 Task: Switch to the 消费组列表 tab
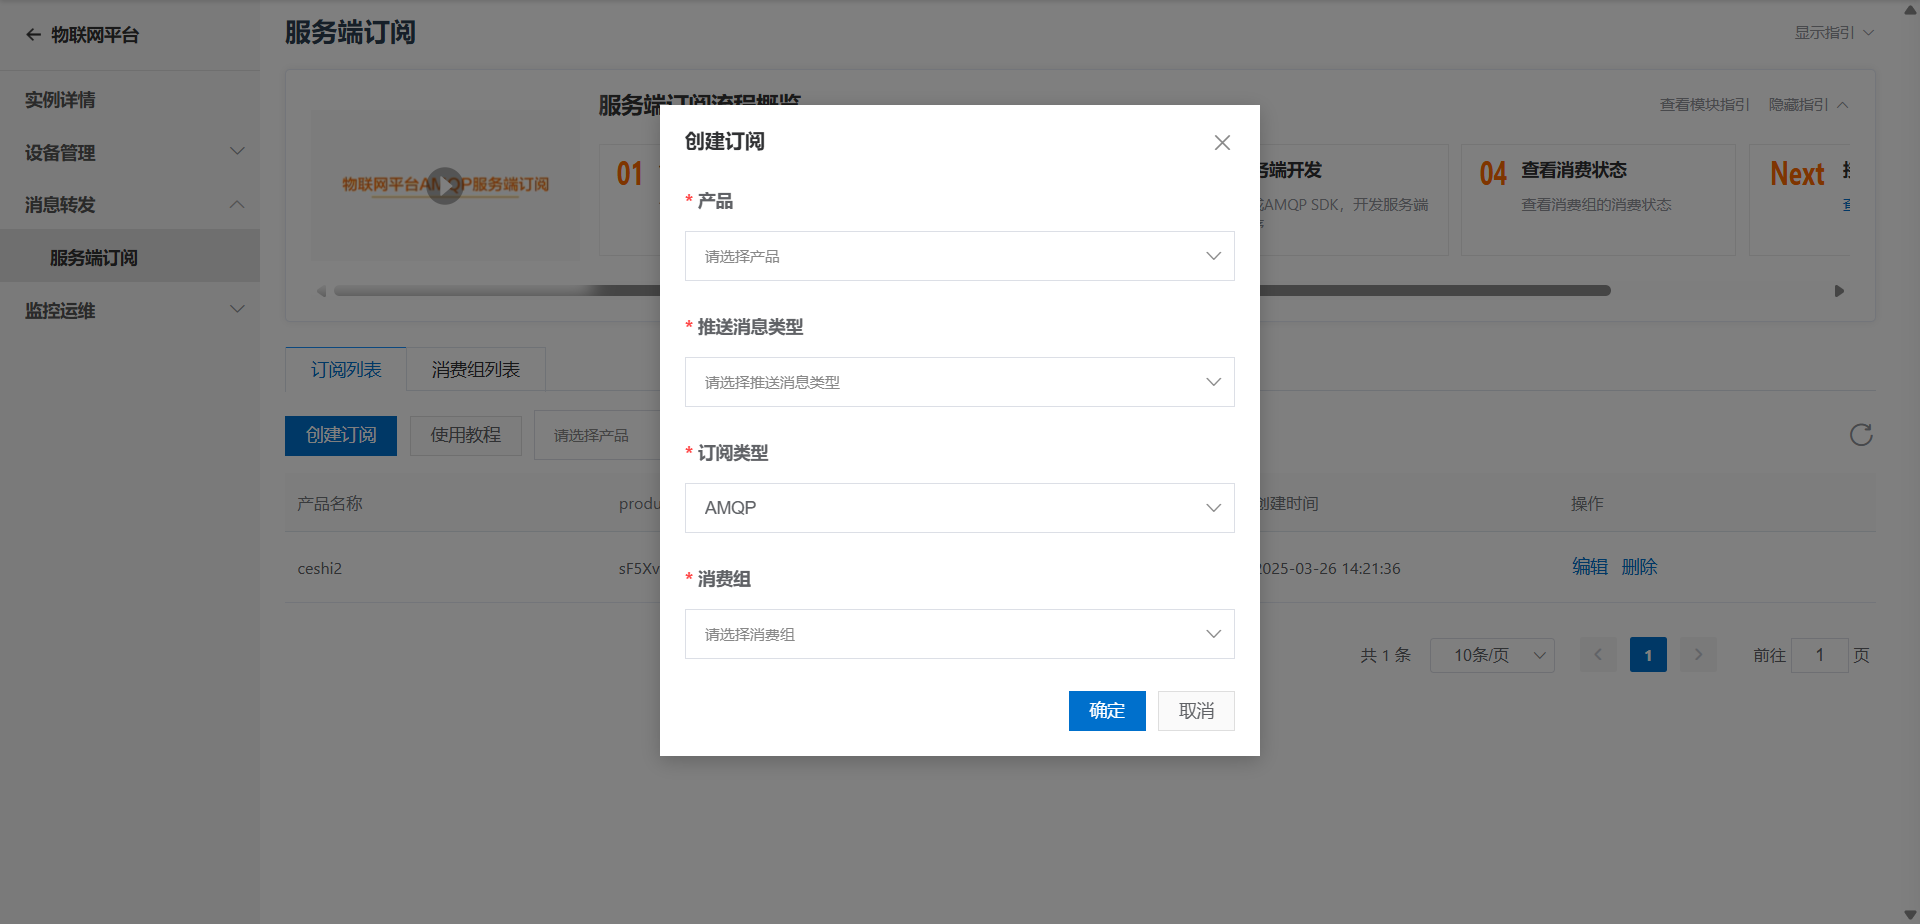[x=476, y=369]
